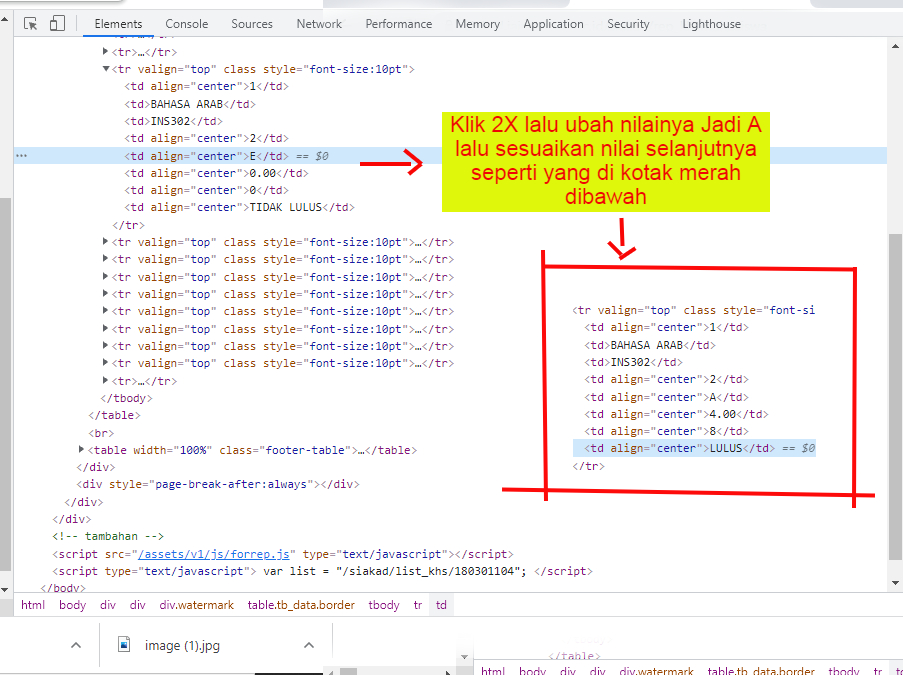Click the Elements panel vertical scrollbar thumb

(x=895, y=397)
